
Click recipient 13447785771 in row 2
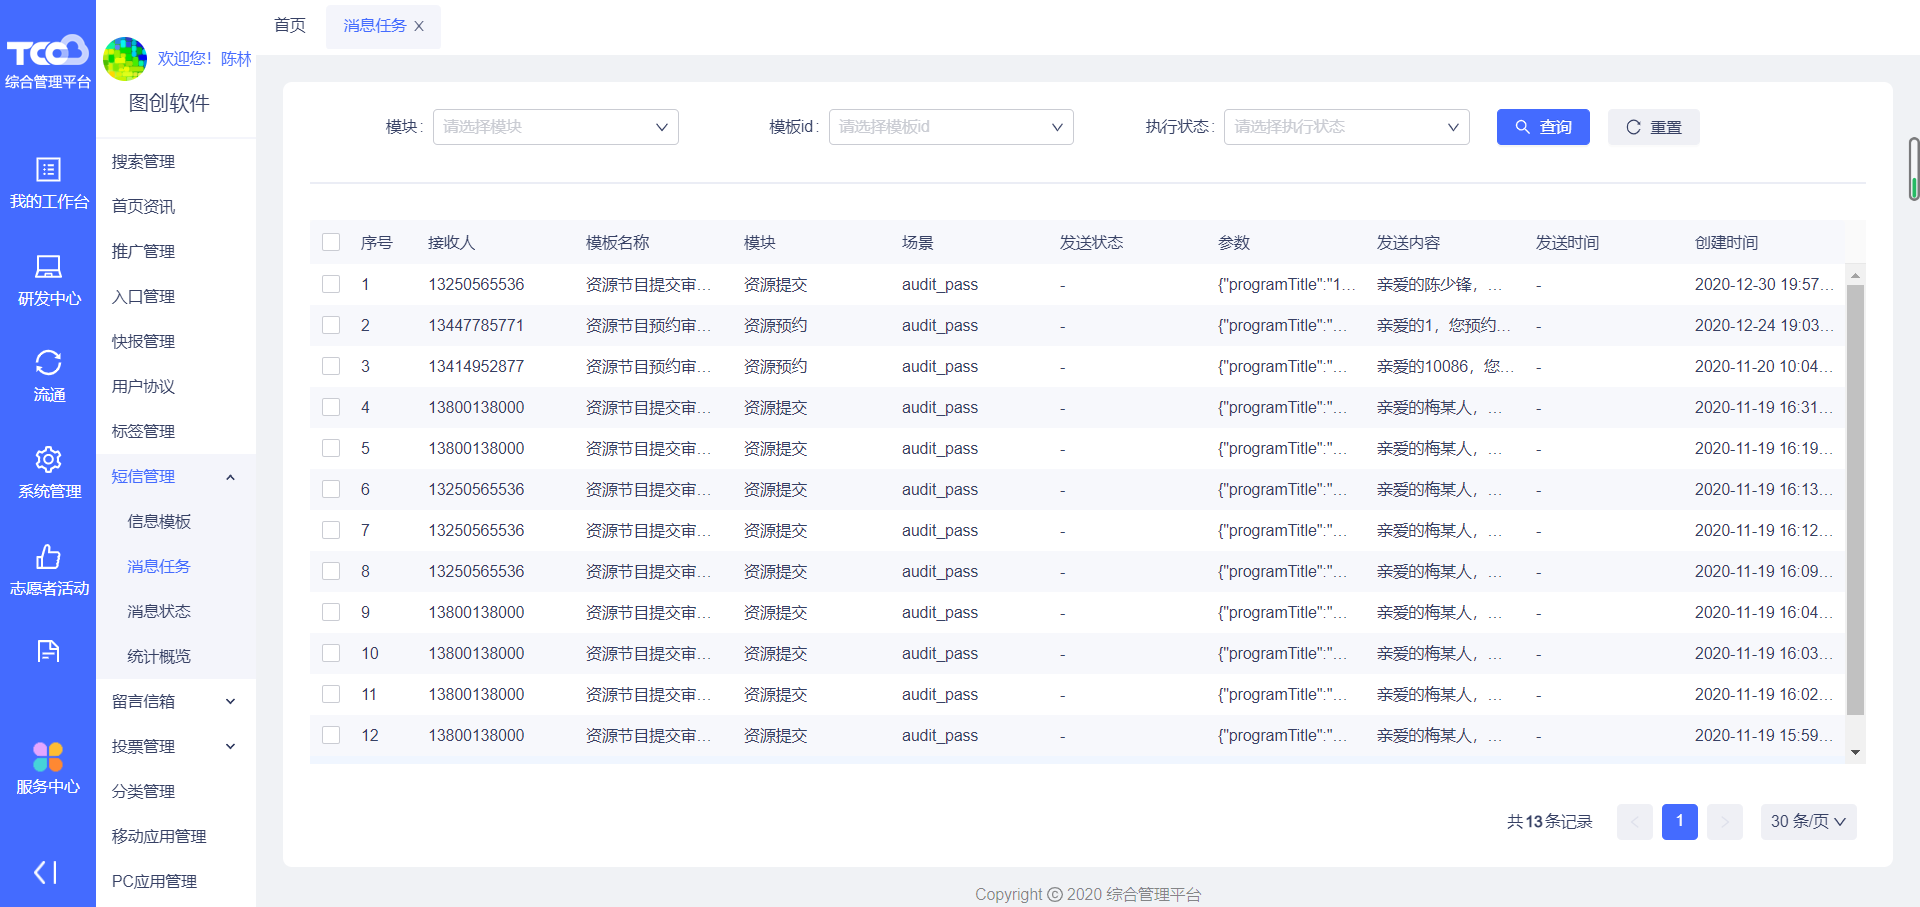(476, 325)
